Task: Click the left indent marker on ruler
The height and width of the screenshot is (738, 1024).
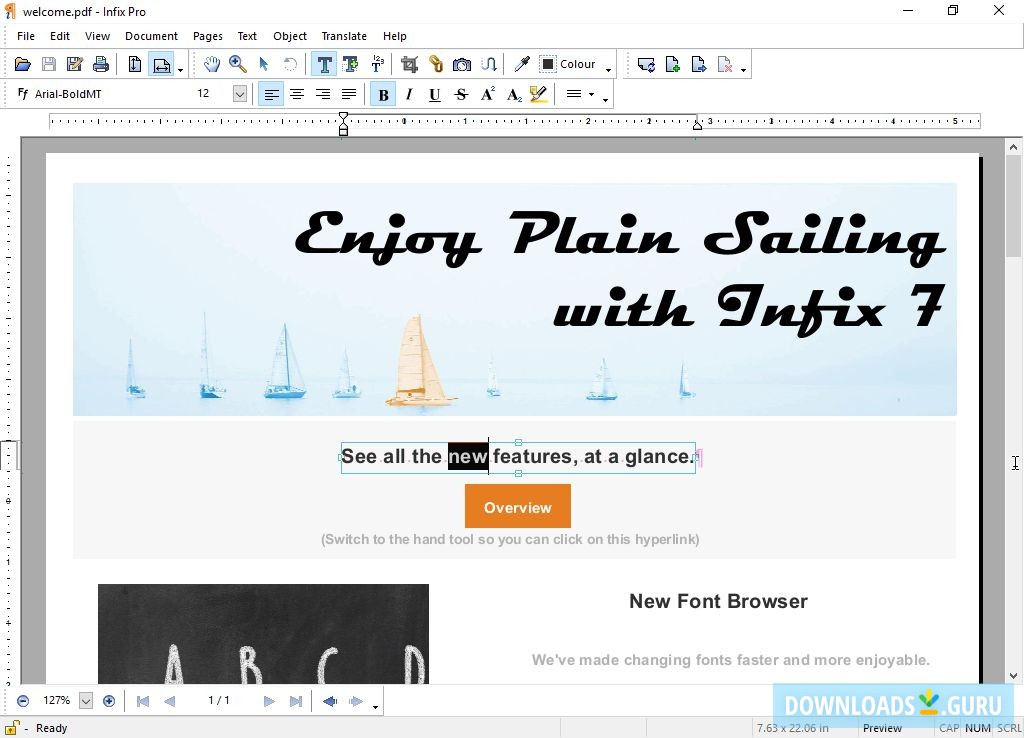Action: 344,124
